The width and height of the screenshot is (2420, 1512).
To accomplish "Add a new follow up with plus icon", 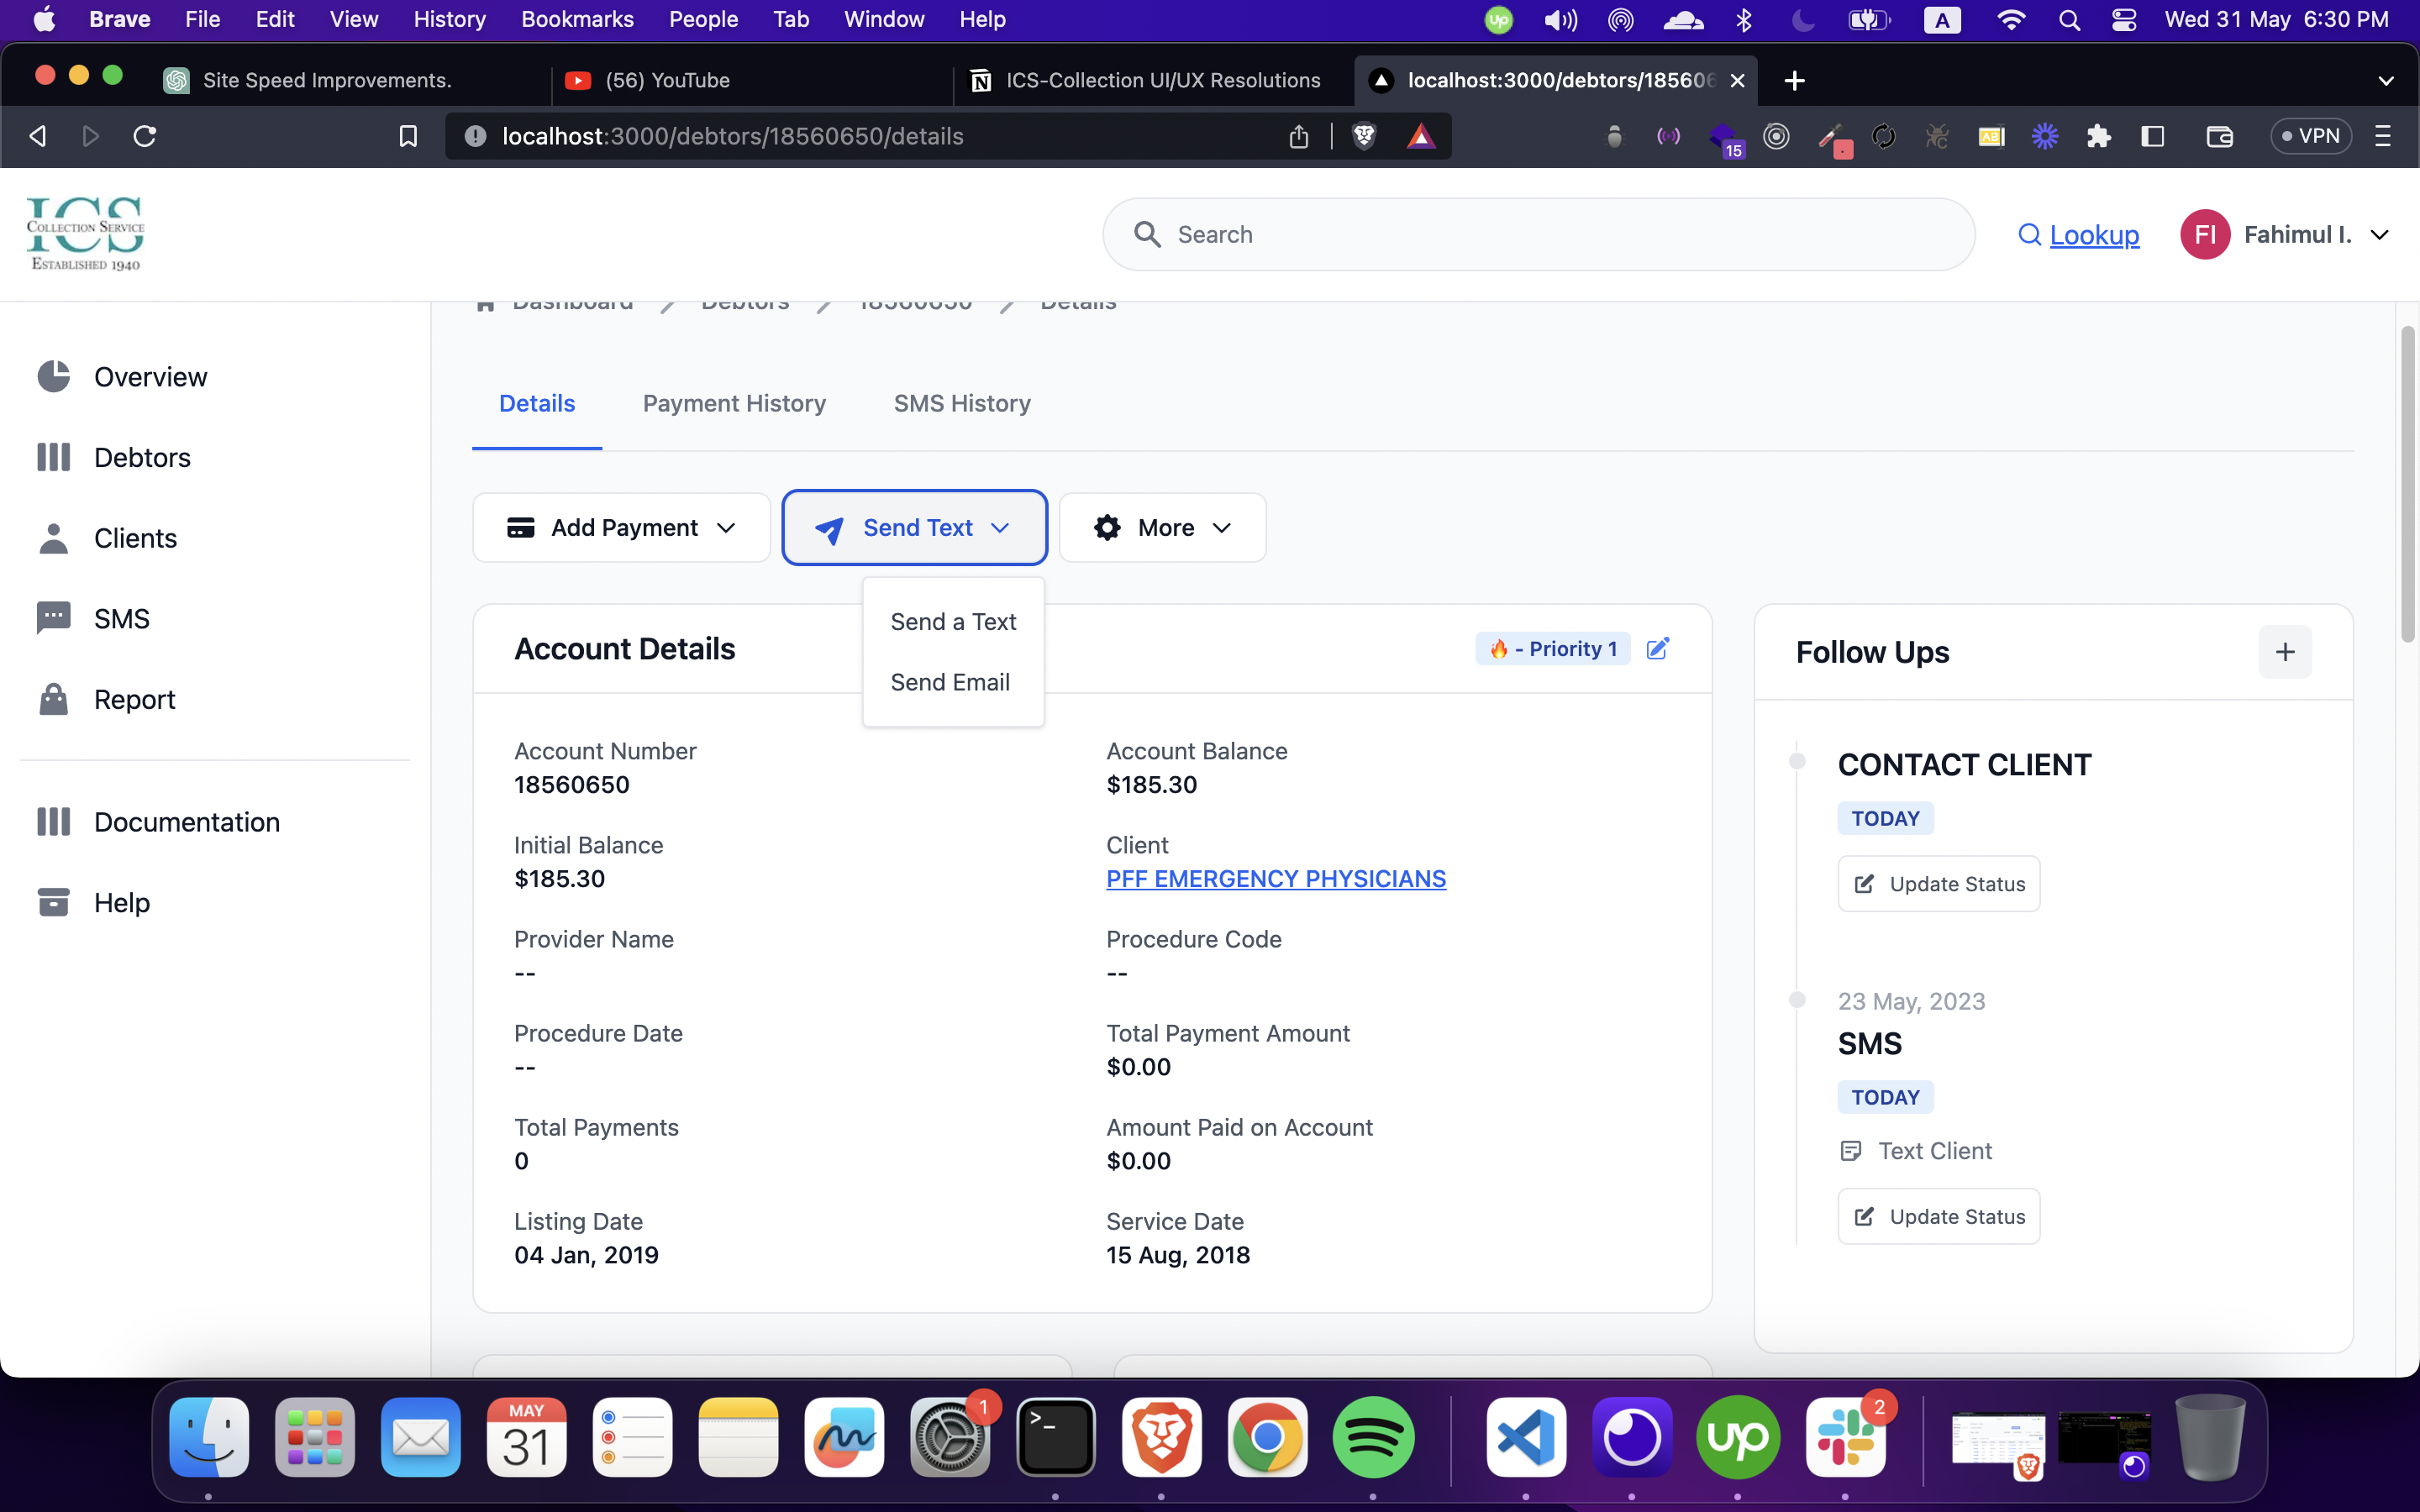I will point(2284,652).
